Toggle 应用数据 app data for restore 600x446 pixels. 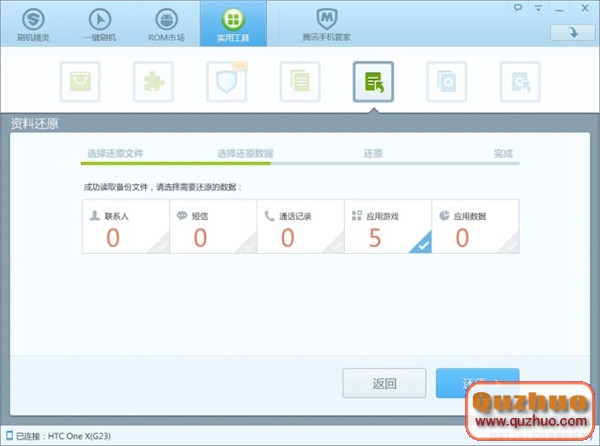click(x=475, y=226)
